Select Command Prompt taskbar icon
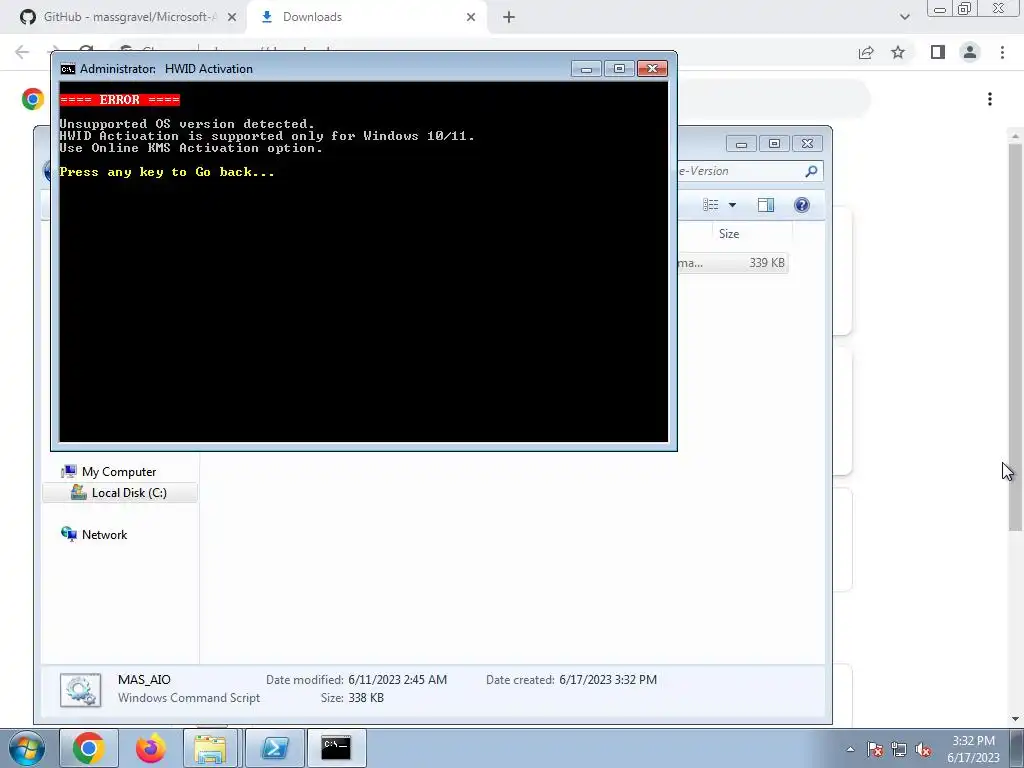 tap(336, 748)
